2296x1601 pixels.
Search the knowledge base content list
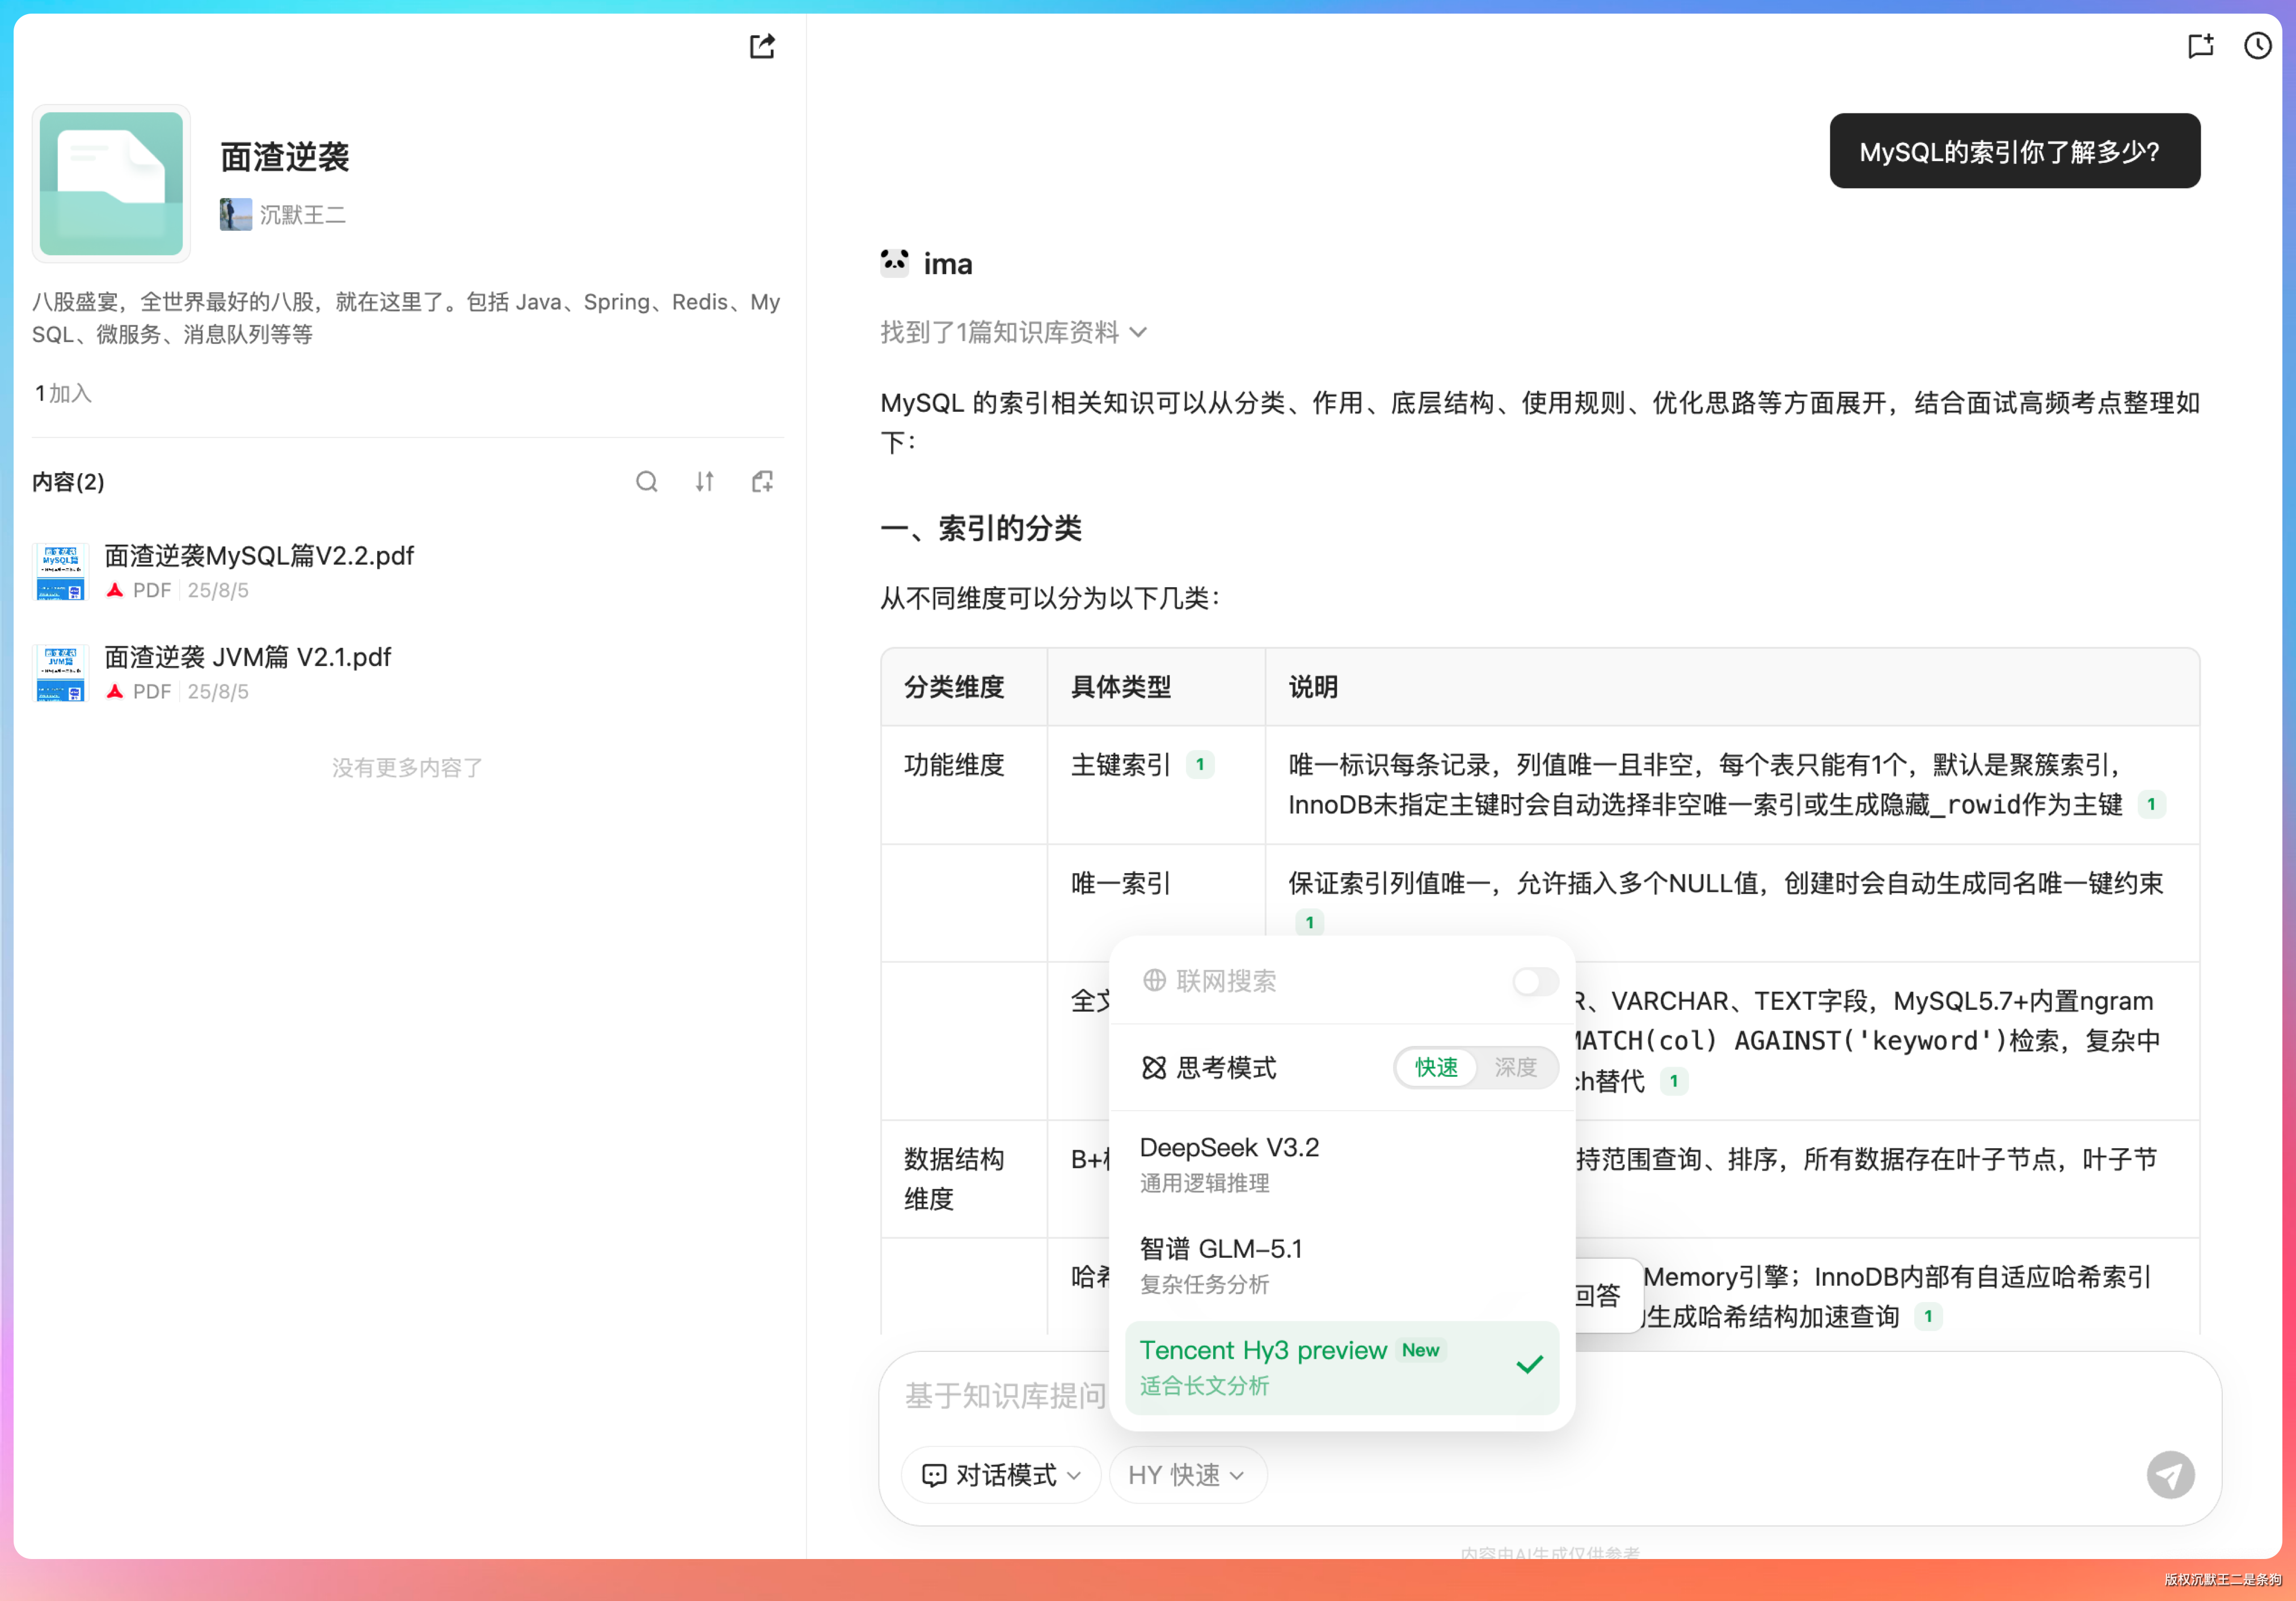[x=647, y=482]
